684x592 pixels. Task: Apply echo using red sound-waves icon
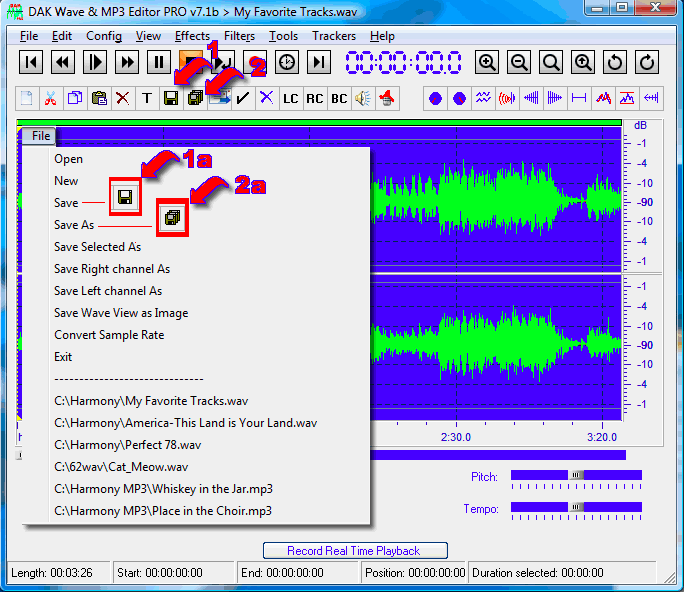click(x=507, y=98)
